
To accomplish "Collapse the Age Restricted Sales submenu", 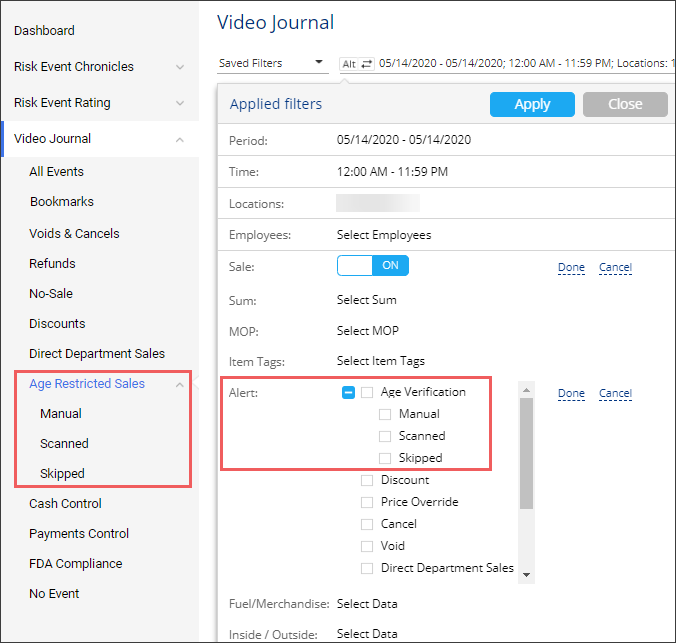I will [179, 384].
